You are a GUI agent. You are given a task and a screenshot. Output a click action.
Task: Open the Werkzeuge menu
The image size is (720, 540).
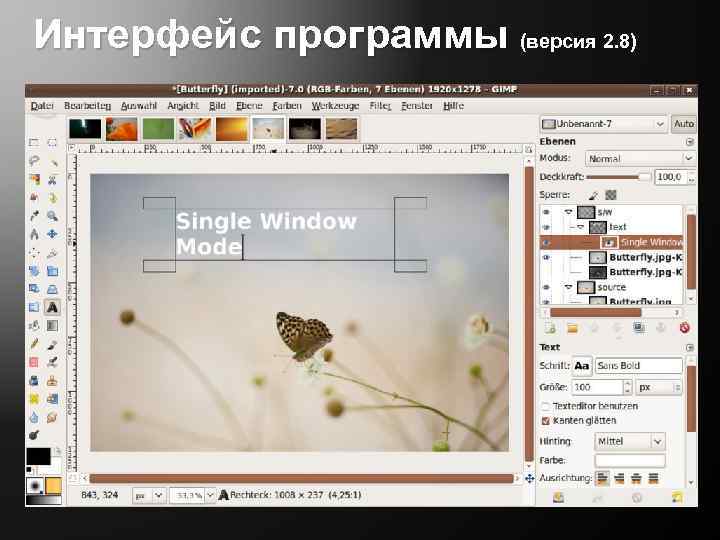coord(335,106)
